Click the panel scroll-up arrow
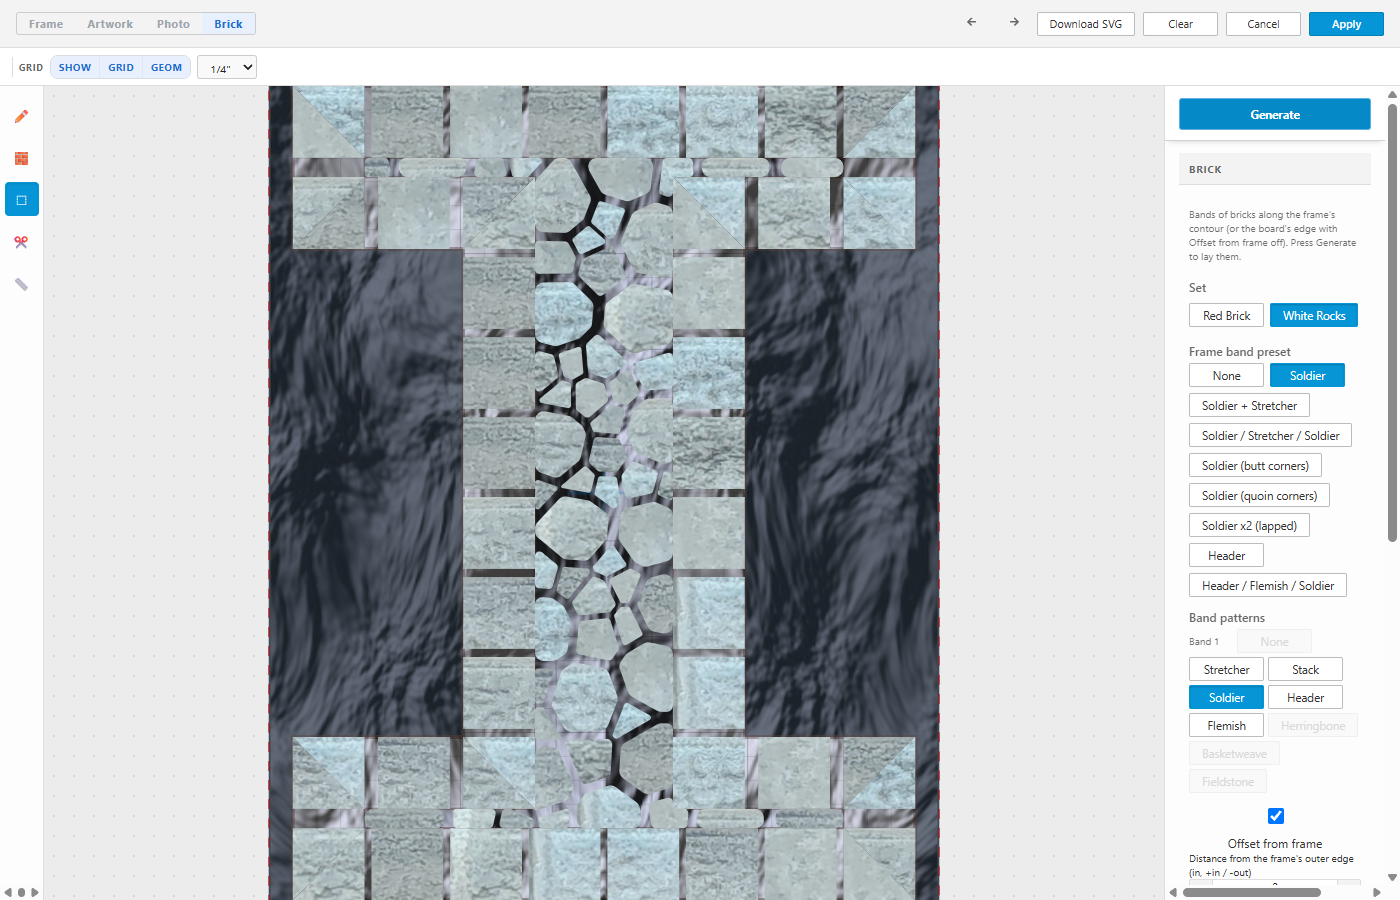The height and width of the screenshot is (900, 1400). (x=1392, y=95)
